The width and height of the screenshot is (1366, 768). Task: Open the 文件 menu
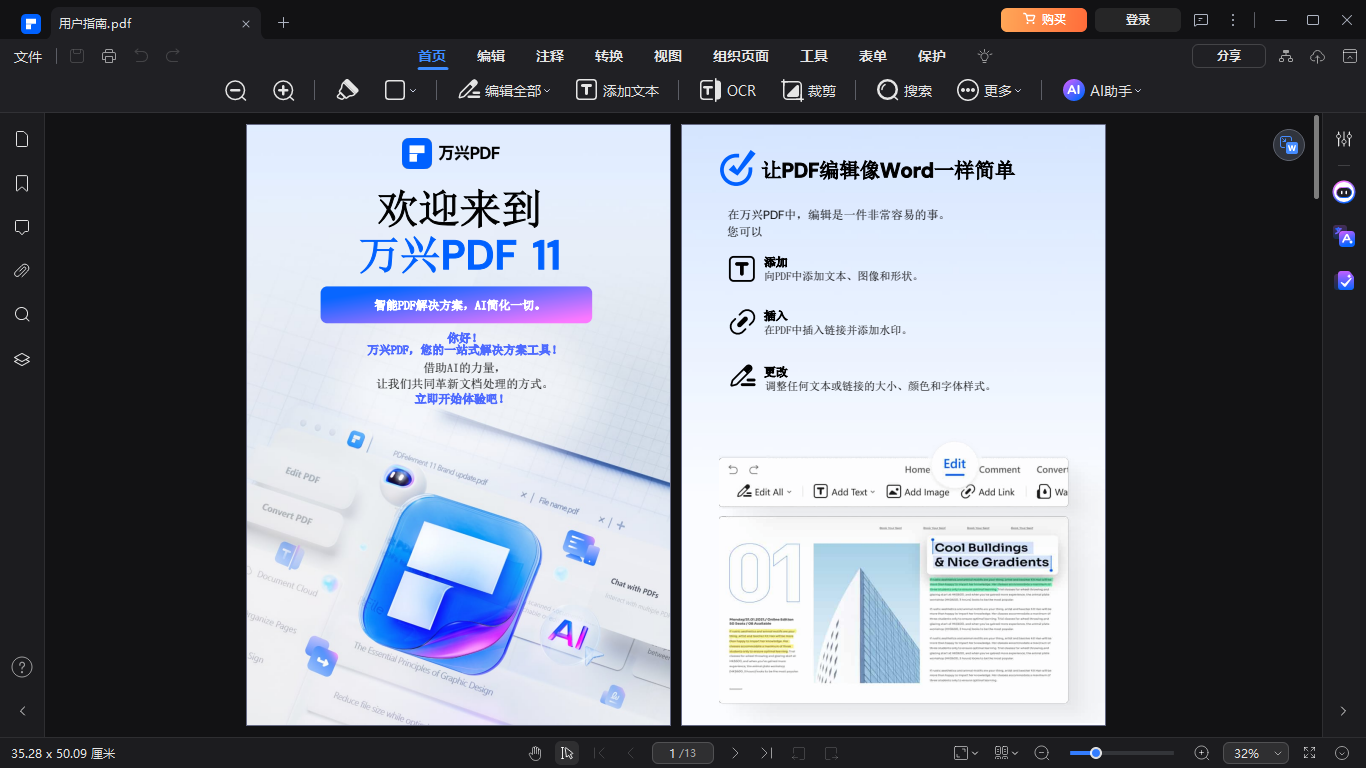(28, 56)
